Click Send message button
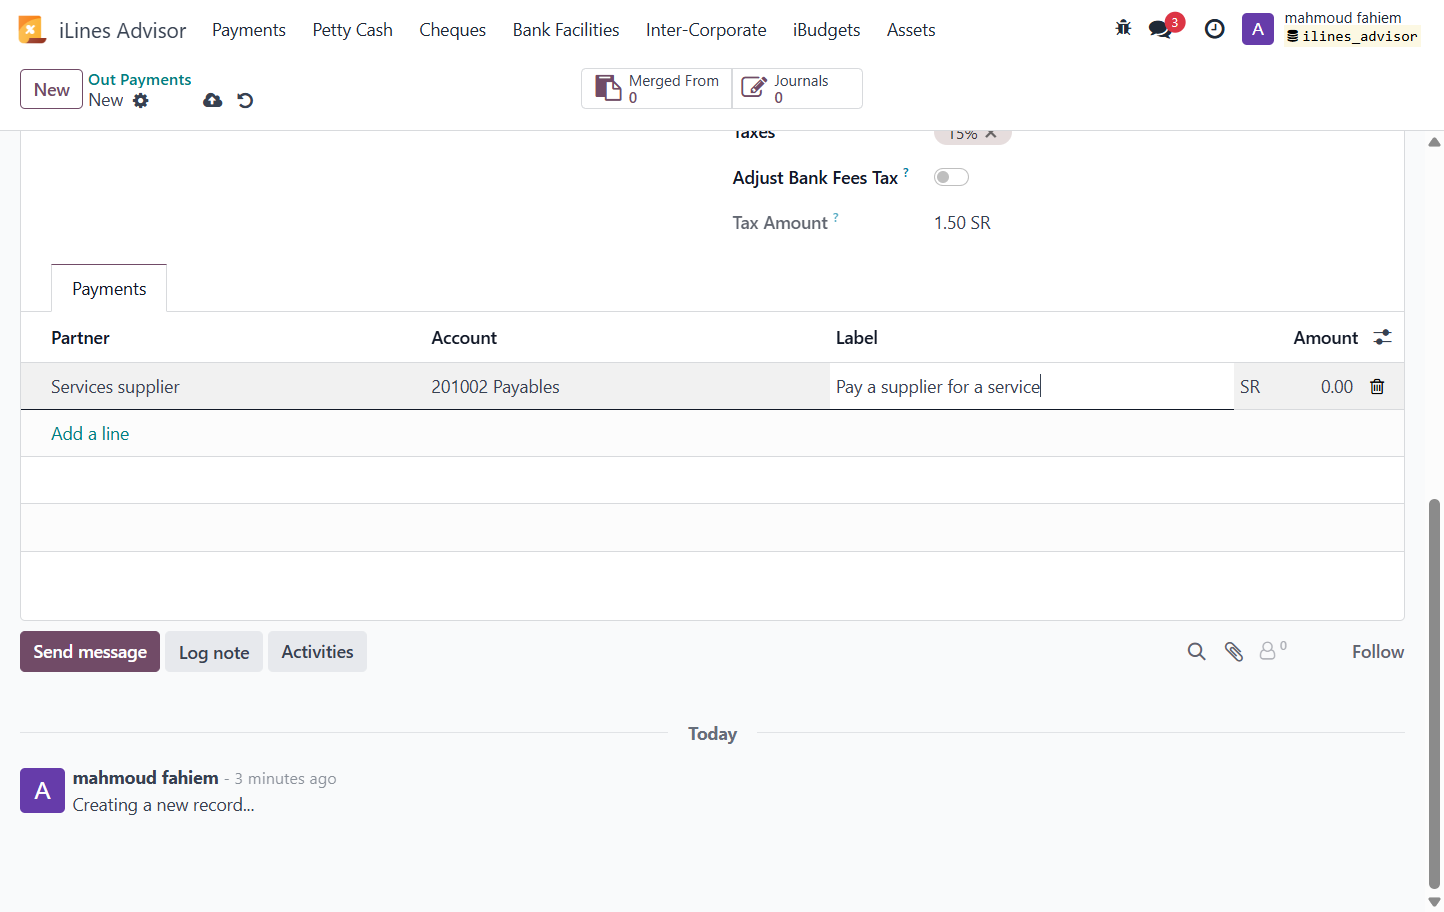This screenshot has height=912, width=1444. (90, 652)
